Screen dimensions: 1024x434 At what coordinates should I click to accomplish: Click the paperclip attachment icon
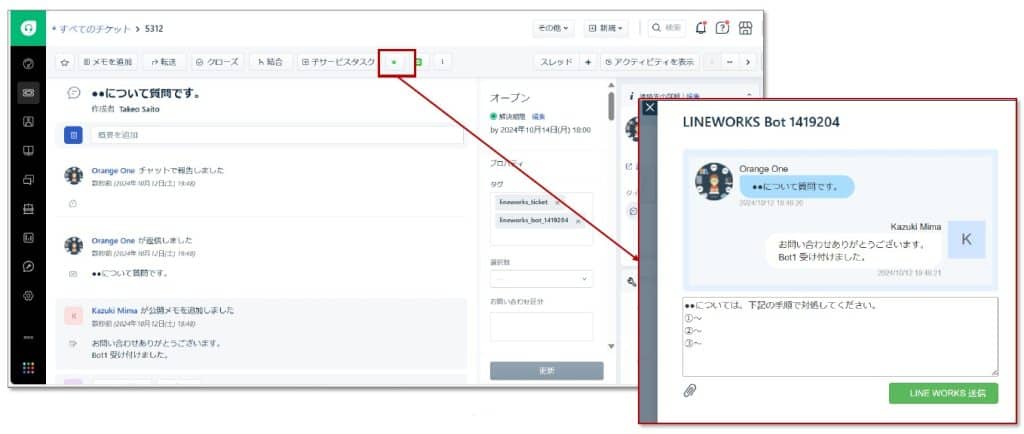point(690,391)
